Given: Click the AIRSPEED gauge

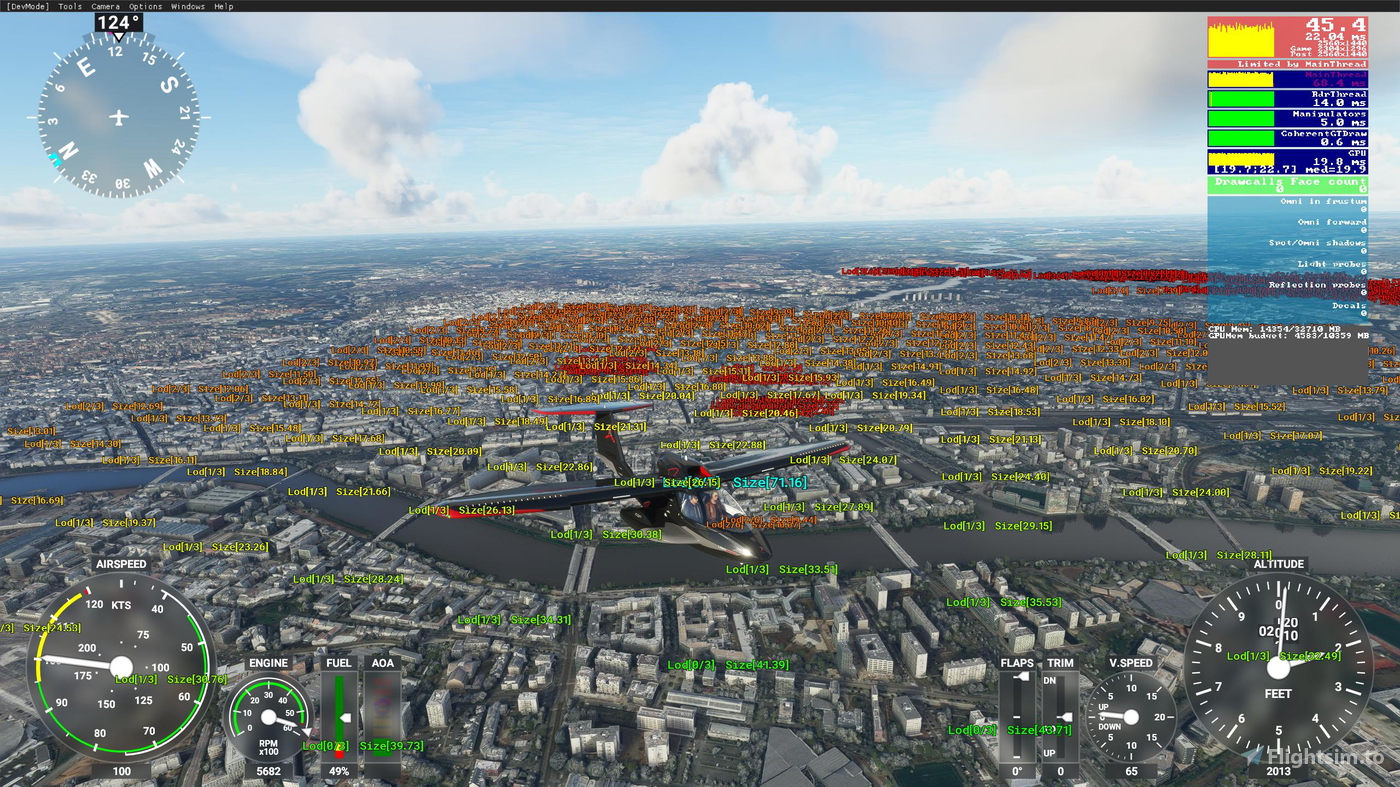Looking at the screenshot, I should 122,665.
